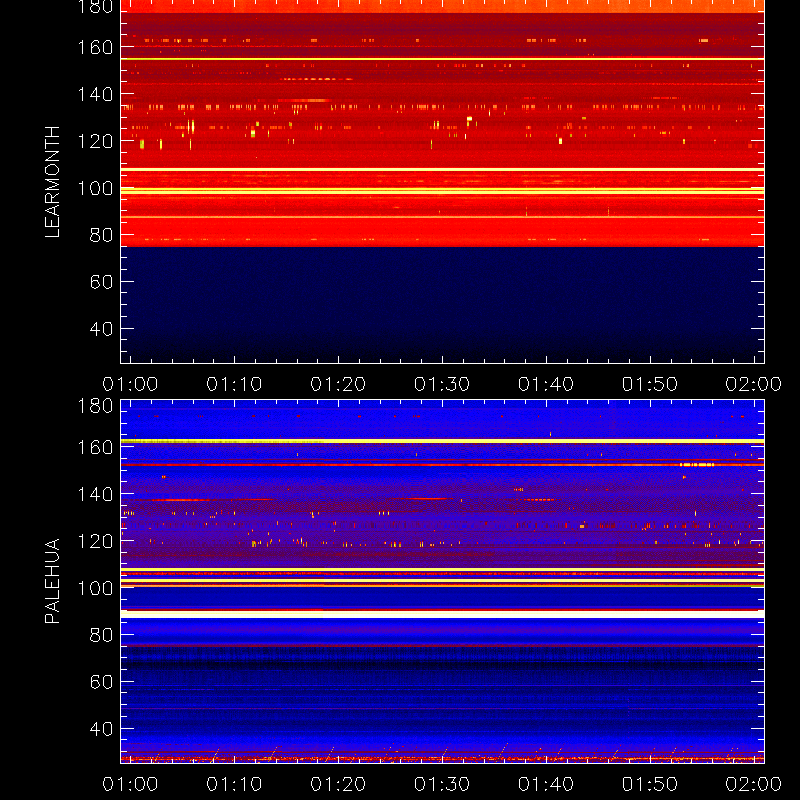The height and width of the screenshot is (800, 800).
Task: Click the 02:00 time label under LEARMONTH plot
Action: click(x=754, y=384)
